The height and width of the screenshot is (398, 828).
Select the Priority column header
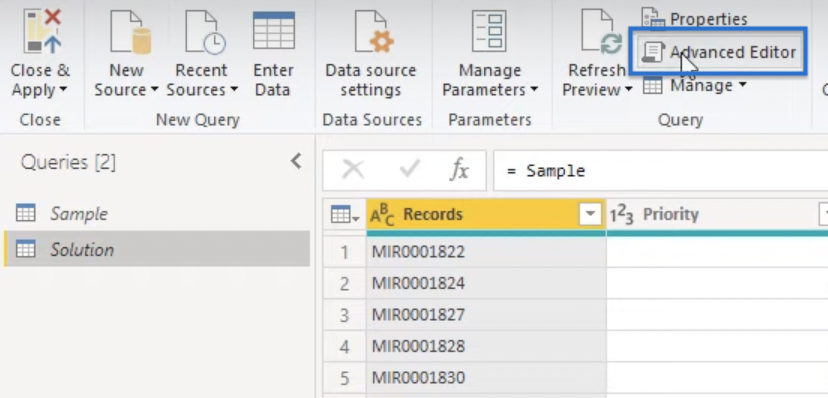[717, 214]
